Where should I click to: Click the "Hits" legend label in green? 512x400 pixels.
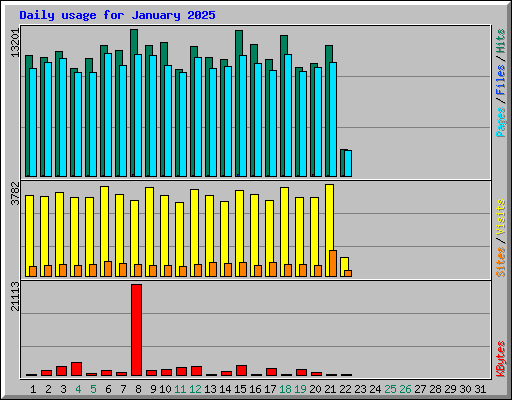(501, 41)
